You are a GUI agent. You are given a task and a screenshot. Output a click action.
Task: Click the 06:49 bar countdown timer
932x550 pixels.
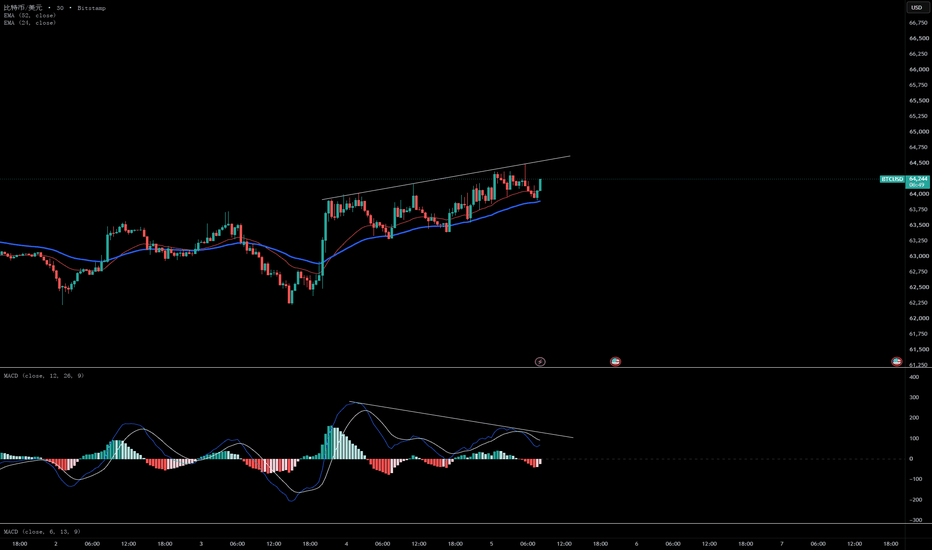click(x=917, y=185)
